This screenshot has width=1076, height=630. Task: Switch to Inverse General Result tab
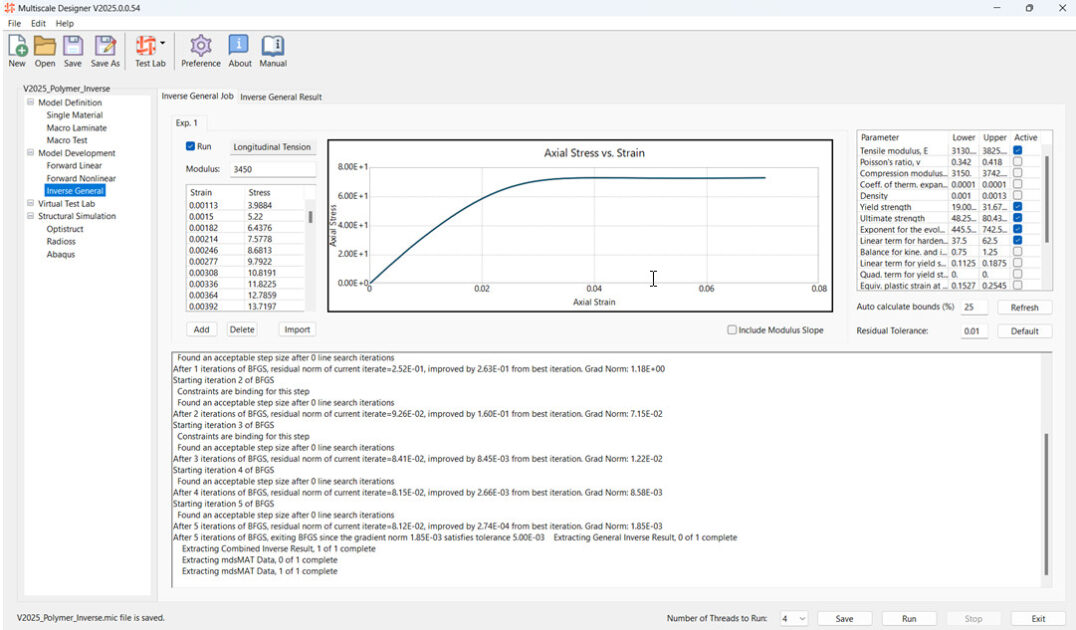point(281,97)
